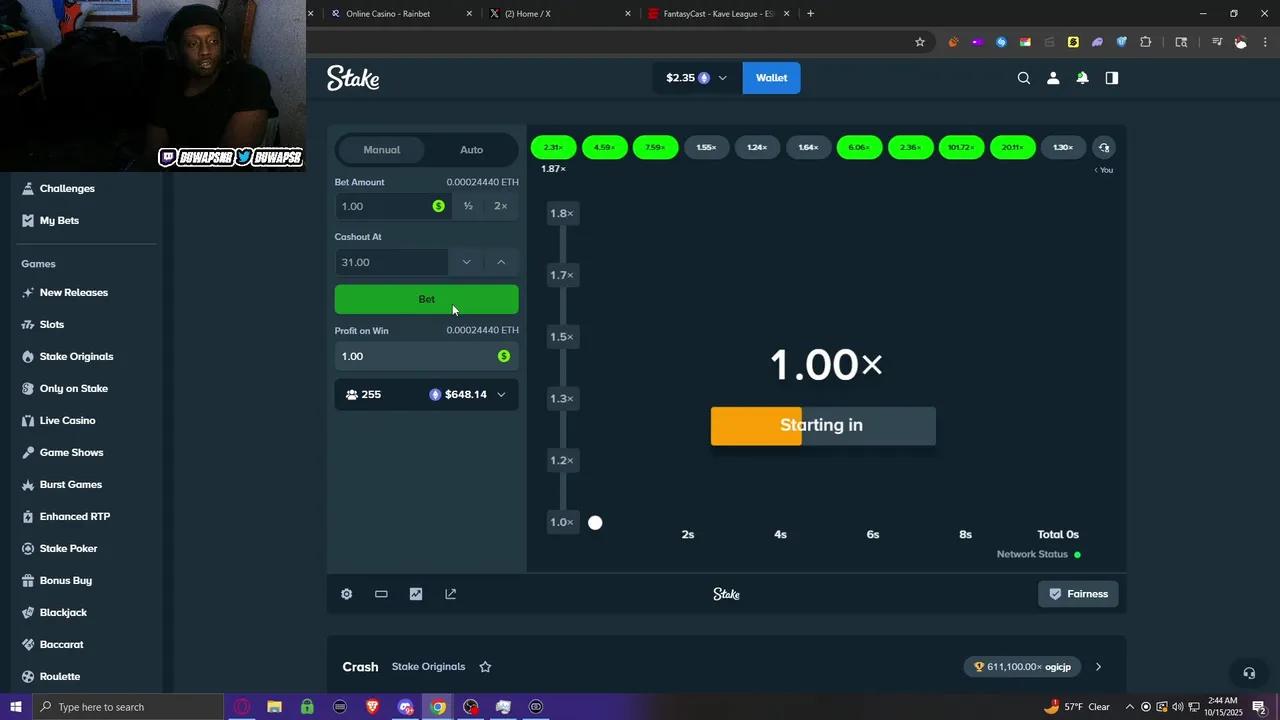Open the Windows notification center icon
The height and width of the screenshot is (720, 1280).
tap(1259, 707)
